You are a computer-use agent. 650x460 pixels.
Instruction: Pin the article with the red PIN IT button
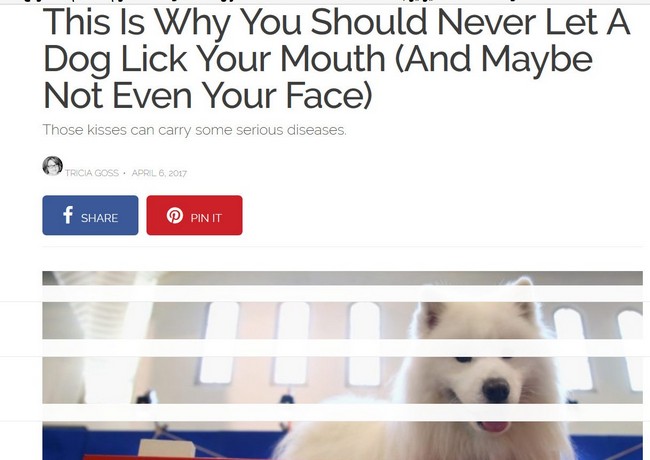click(x=194, y=215)
